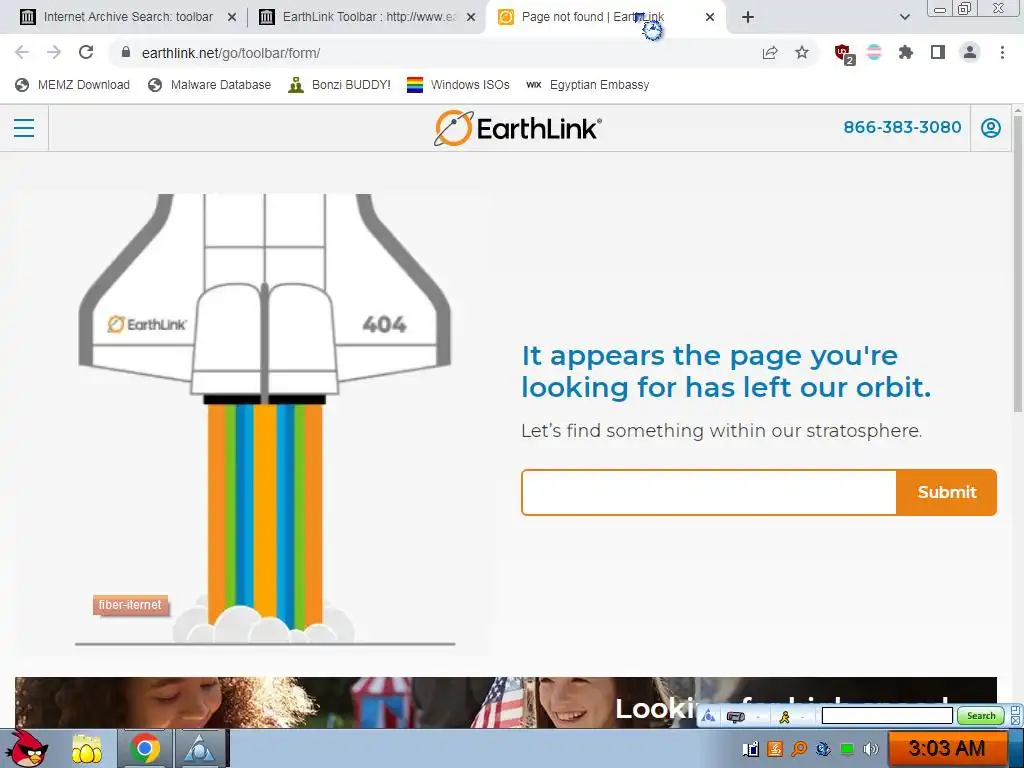Call number 866-383-3080 link
Viewport: 1024px width, 768px height.
[x=902, y=127]
